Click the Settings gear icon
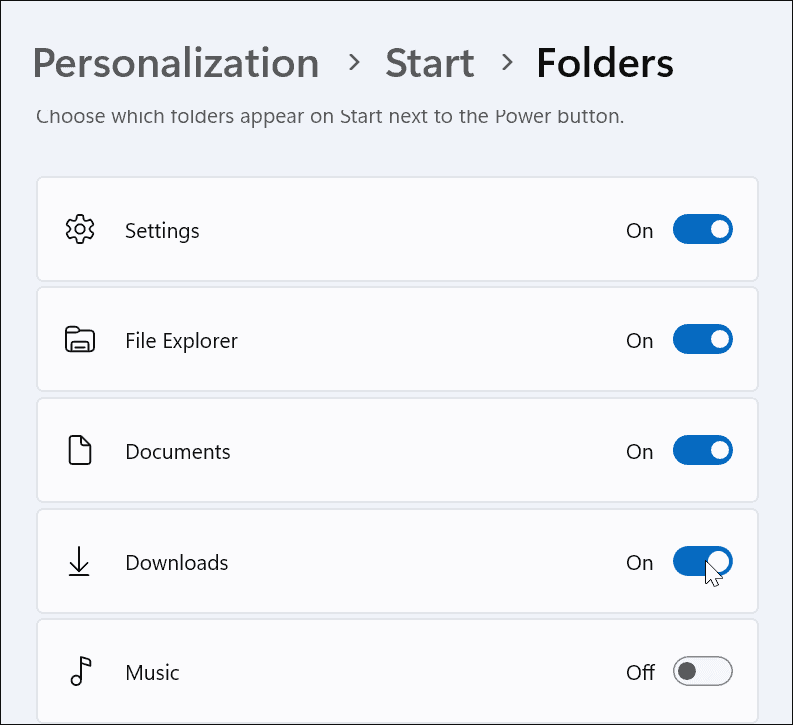 coord(79,230)
